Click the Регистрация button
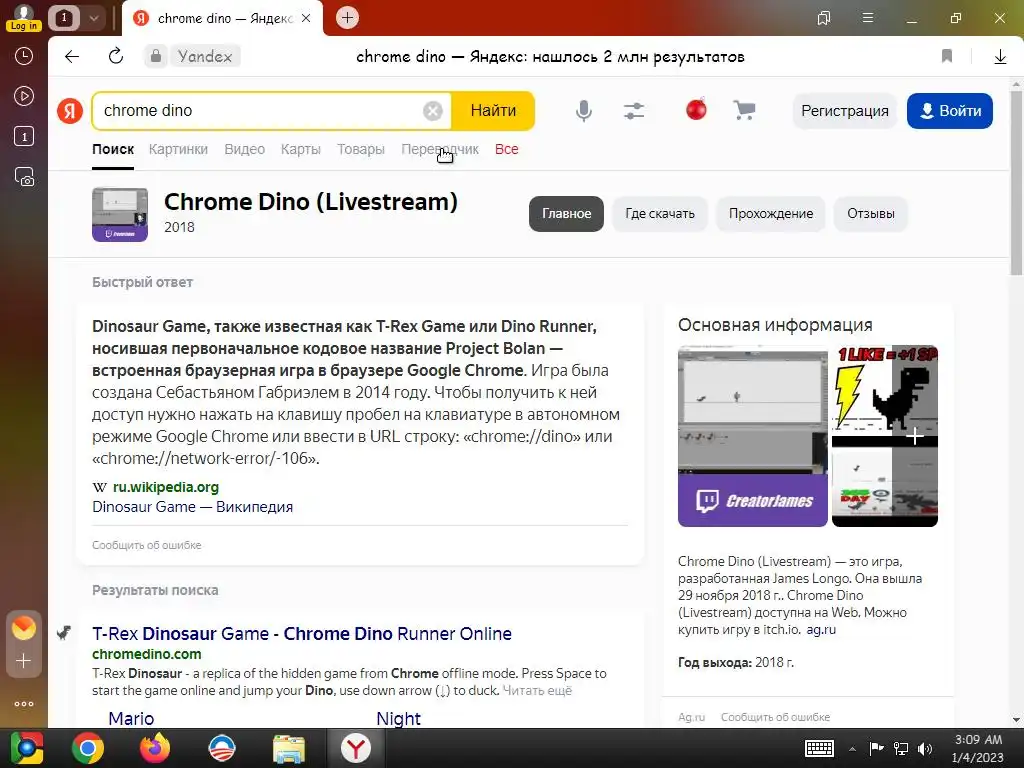Screen dimensions: 1024x768 tap(845, 111)
